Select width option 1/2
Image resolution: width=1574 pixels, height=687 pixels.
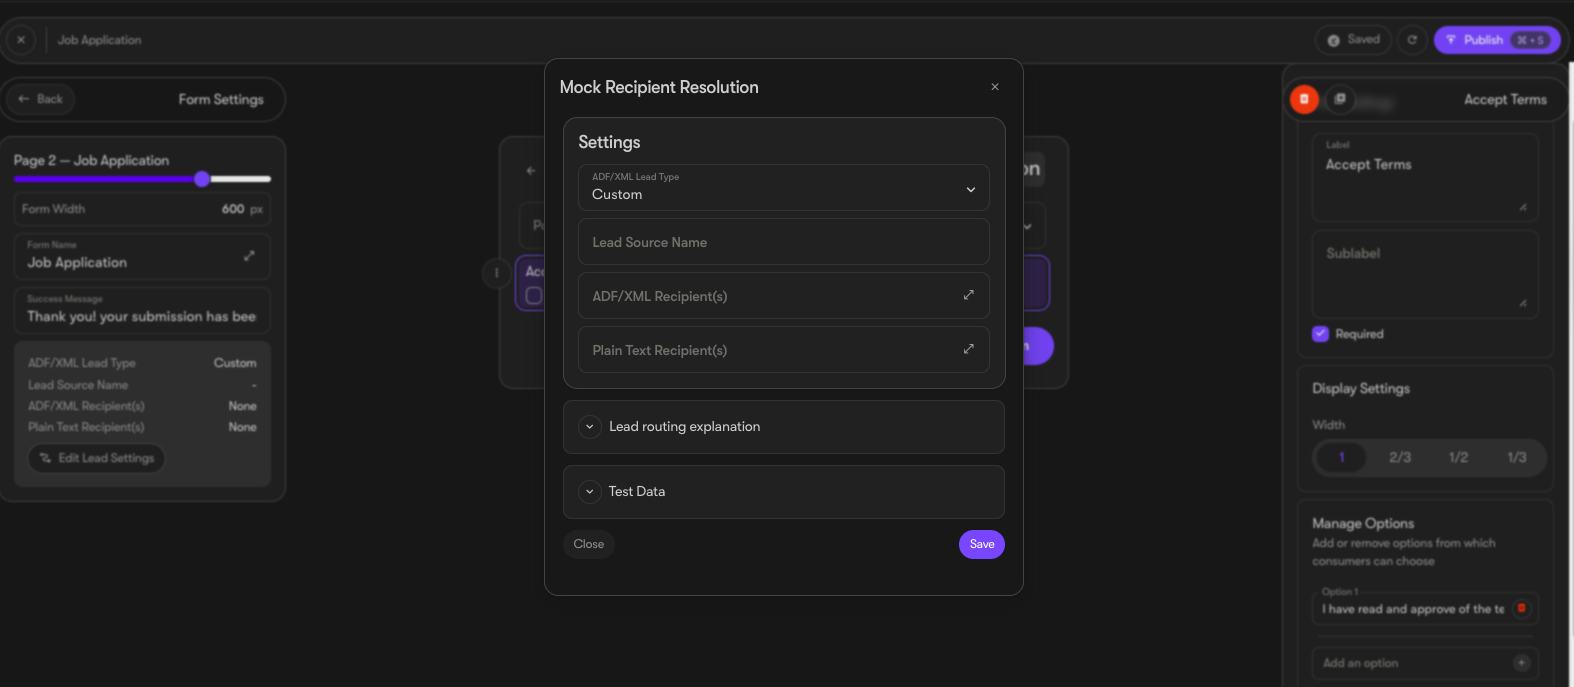1459,457
